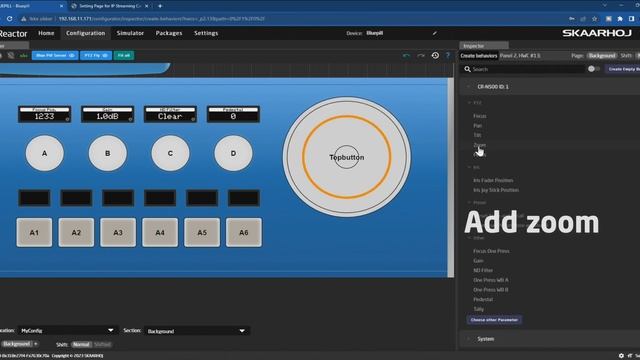Click panel button B

pyautogui.click(x=108, y=153)
